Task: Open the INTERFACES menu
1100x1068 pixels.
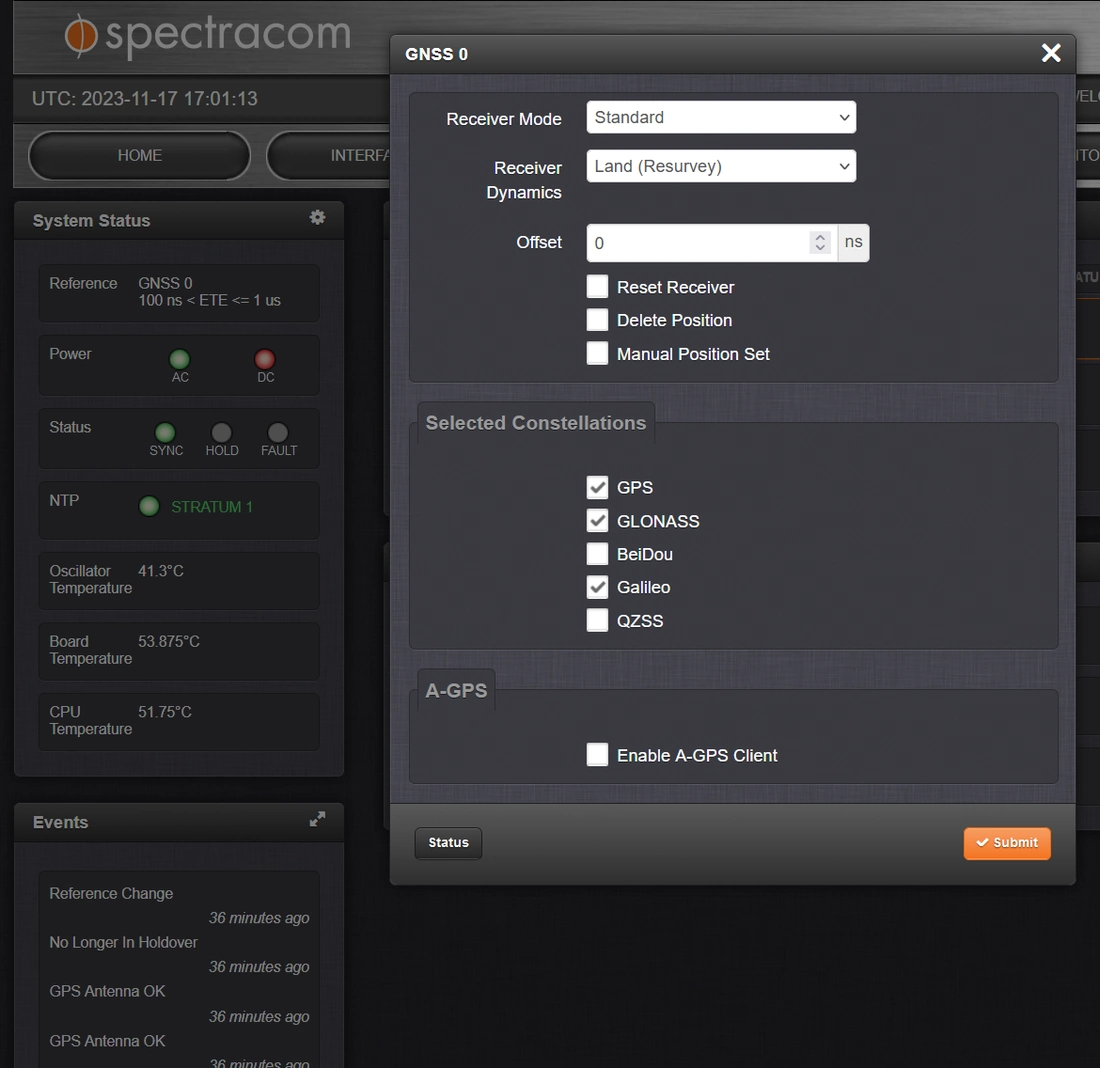Action: click(x=328, y=155)
